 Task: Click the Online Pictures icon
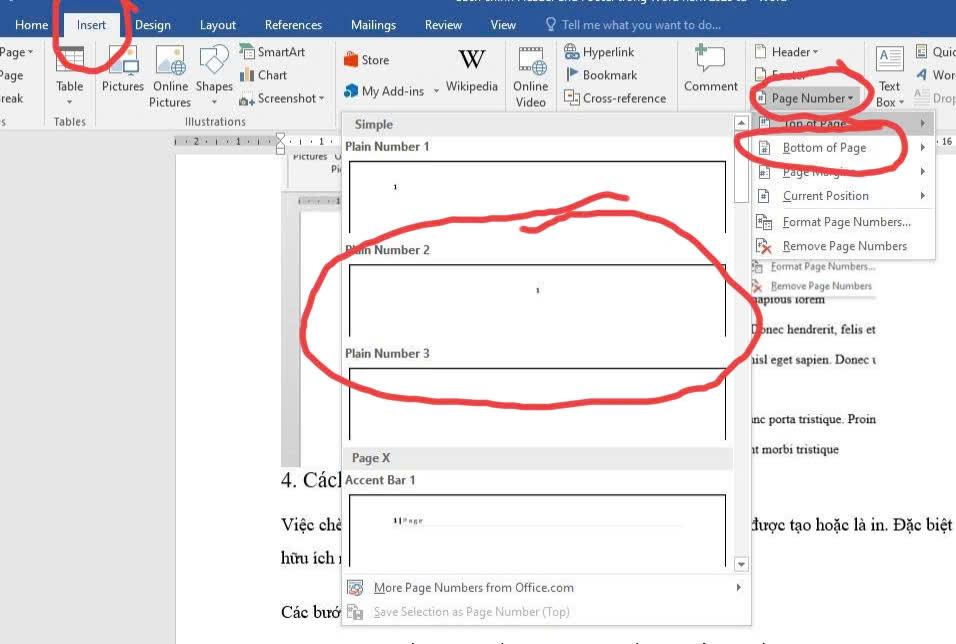point(170,74)
